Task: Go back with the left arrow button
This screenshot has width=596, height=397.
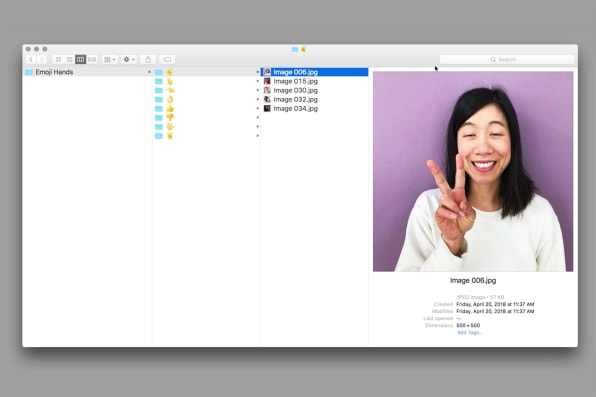Action: (31, 59)
